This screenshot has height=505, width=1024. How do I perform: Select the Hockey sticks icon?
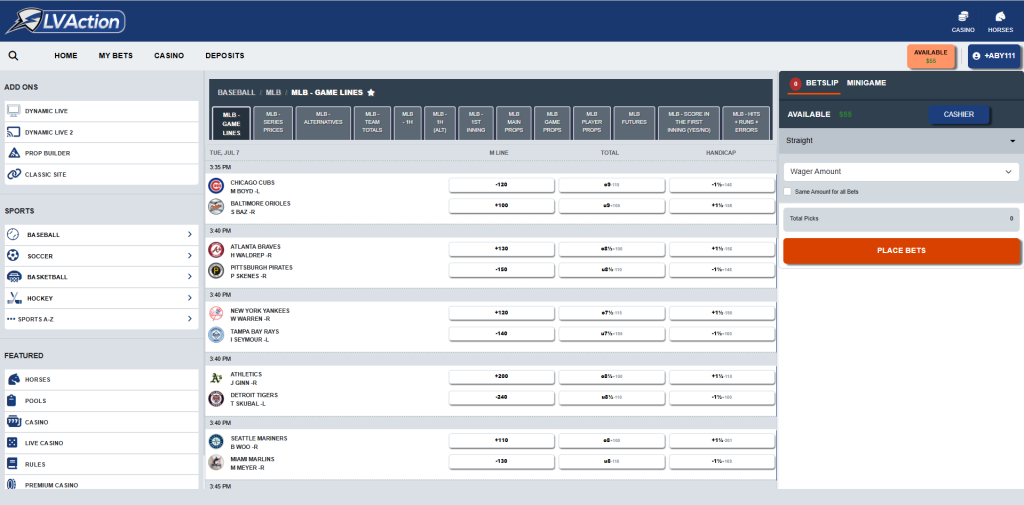coord(13,299)
